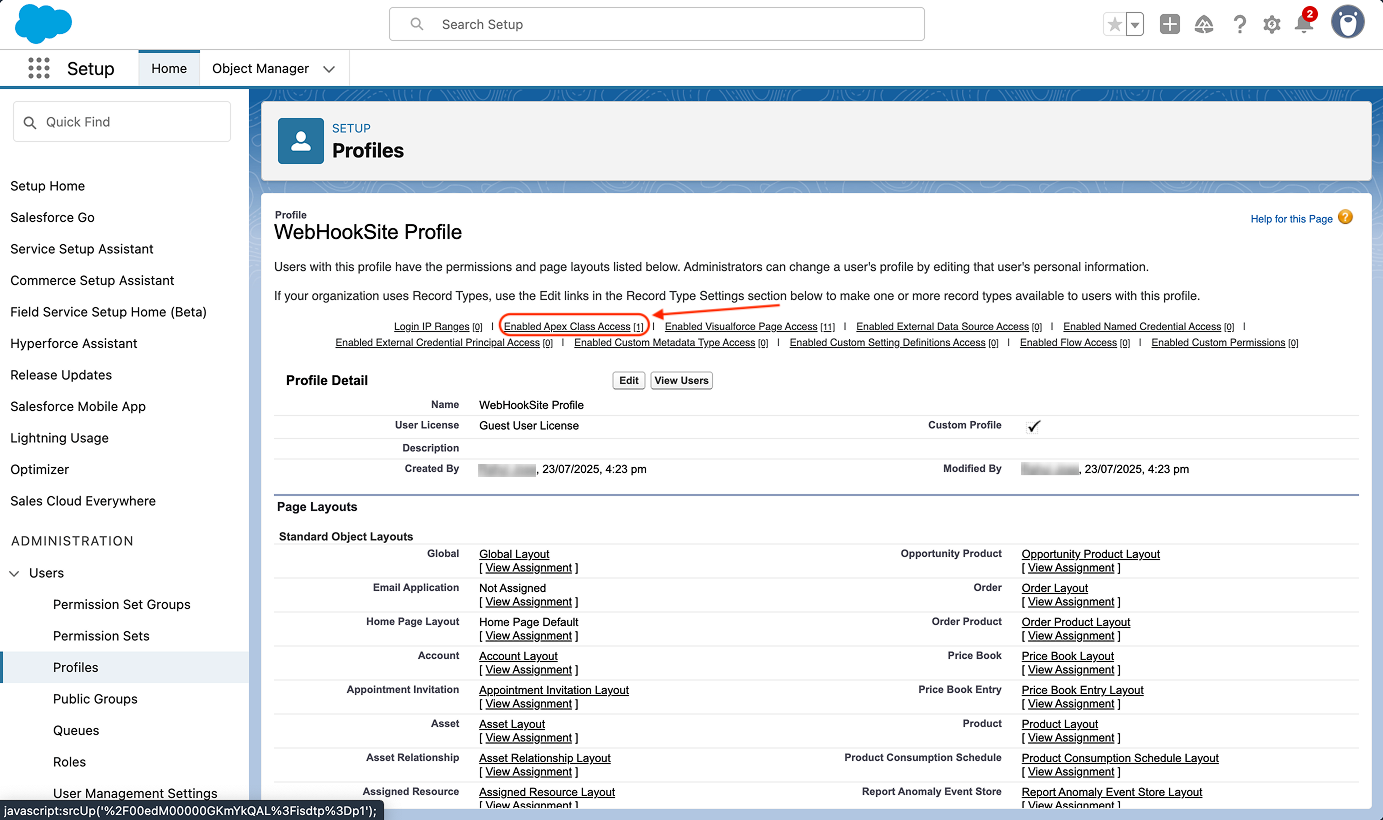Click the Search Setup field
Image resolution: width=1383 pixels, height=820 pixels.
[657, 24]
